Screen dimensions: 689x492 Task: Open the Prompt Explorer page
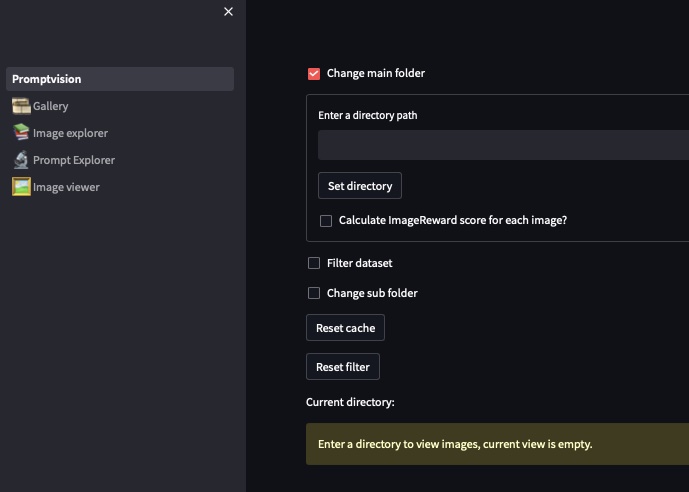(74, 160)
